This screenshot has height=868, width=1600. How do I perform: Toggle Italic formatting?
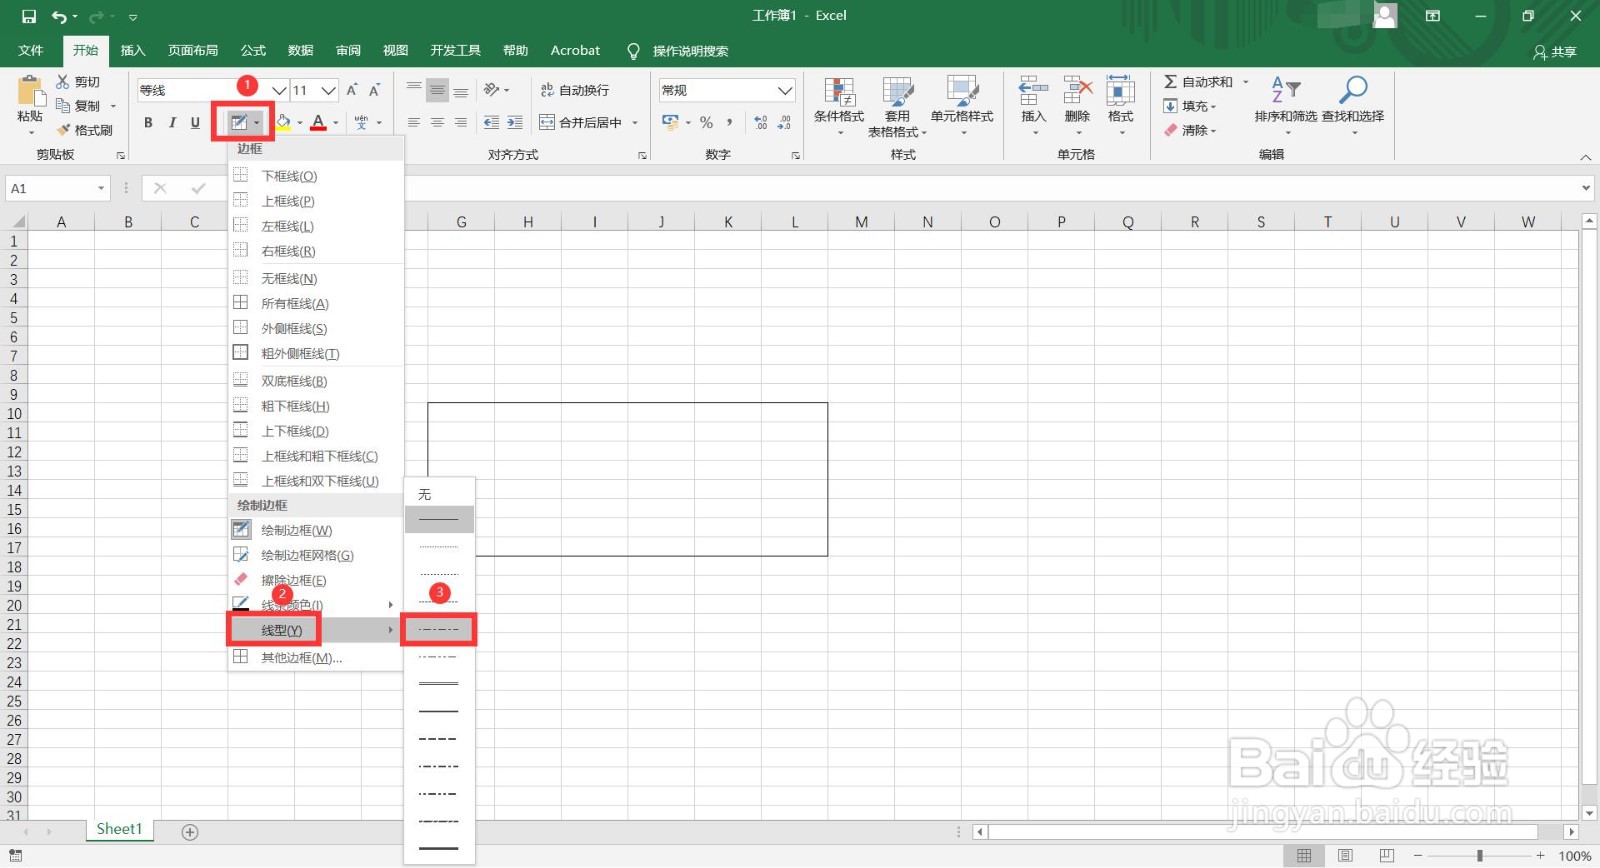172,122
